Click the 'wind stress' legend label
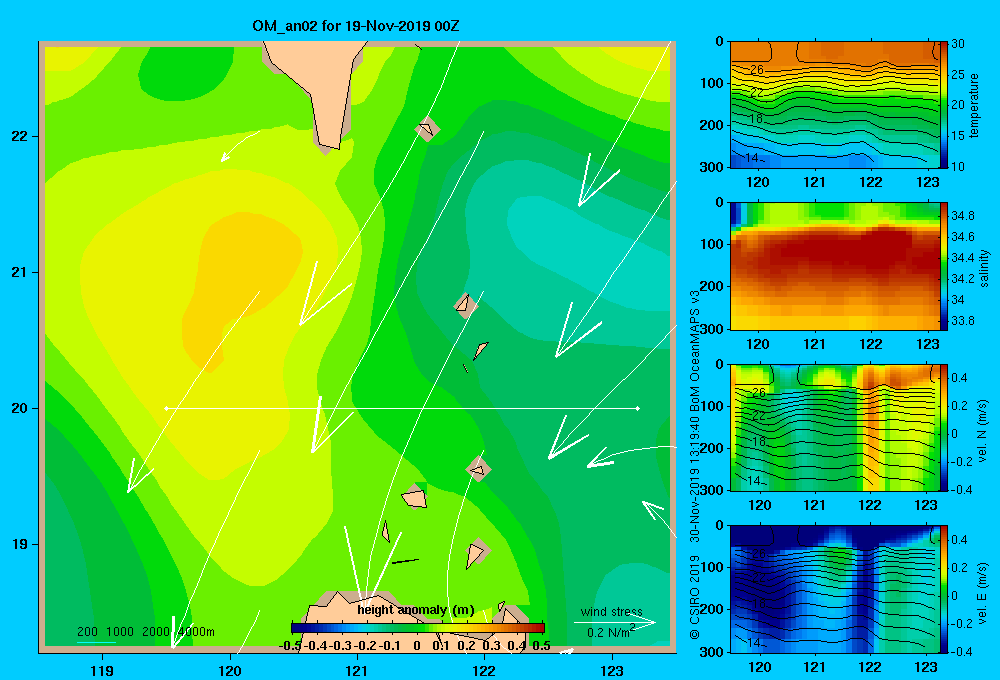Image resolution: width=1000 pixels, height=680 pixels. click(x=612, y=611)
